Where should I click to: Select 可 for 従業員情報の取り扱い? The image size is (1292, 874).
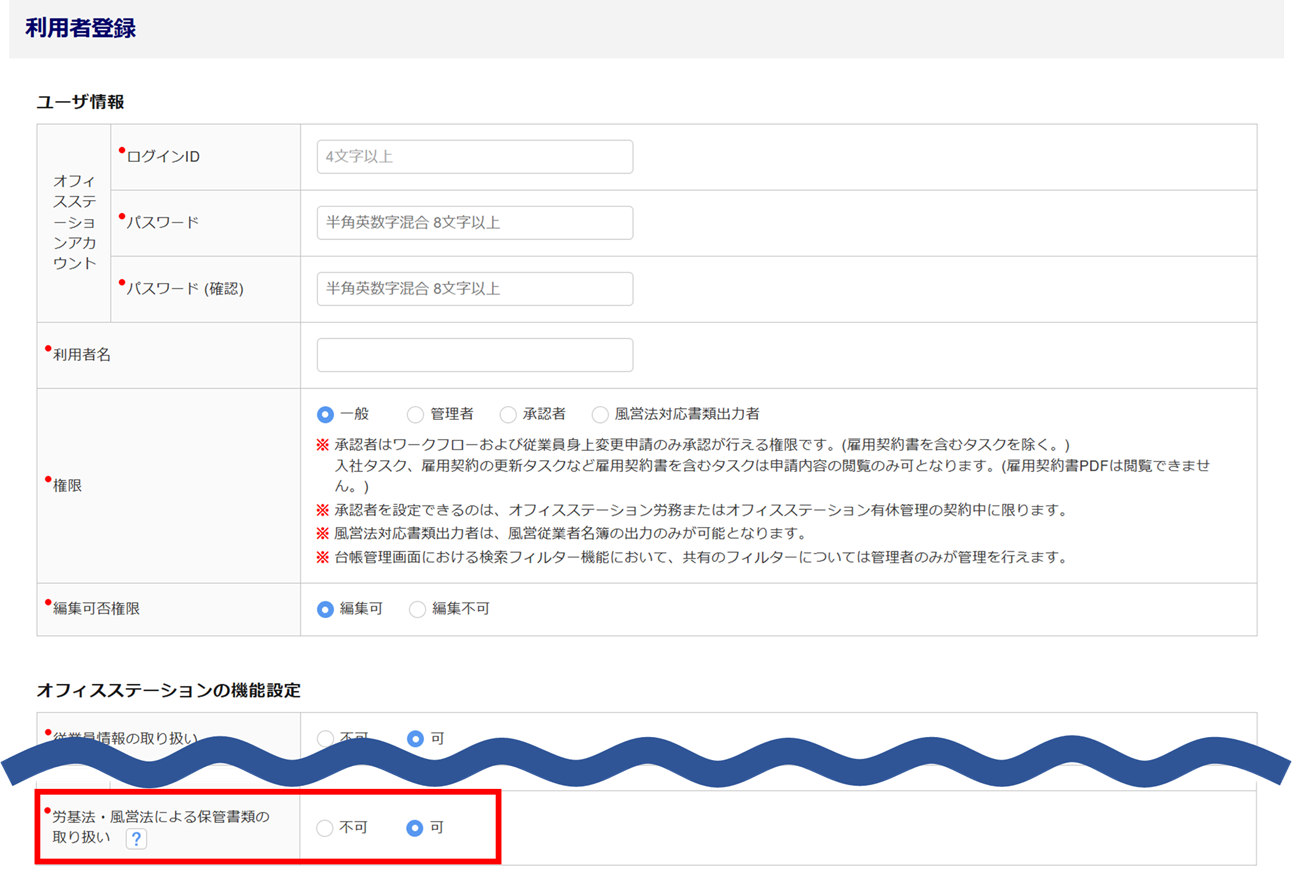point(415,739)
